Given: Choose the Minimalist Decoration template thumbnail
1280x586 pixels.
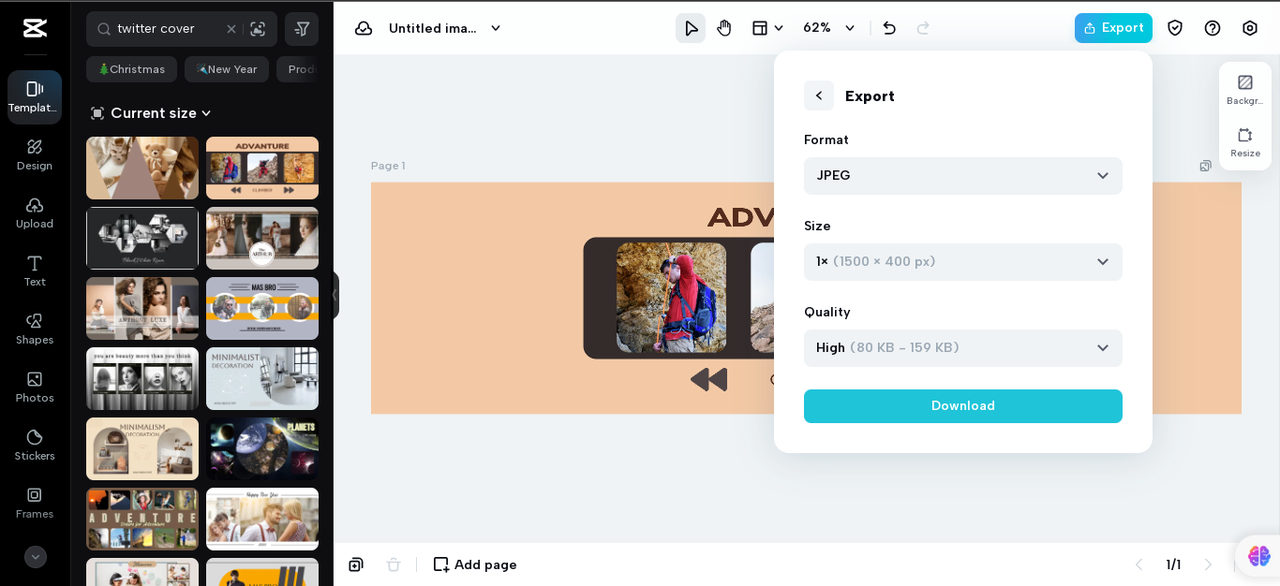Looking at the screenshot, I should pos(262,378).
